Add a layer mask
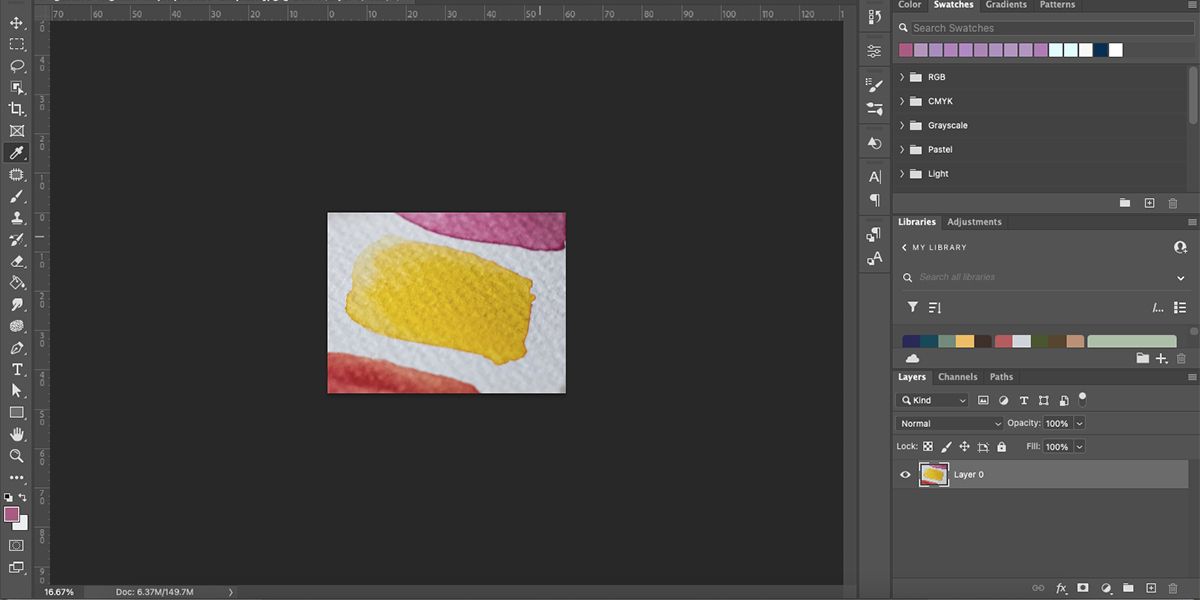 1084,588
